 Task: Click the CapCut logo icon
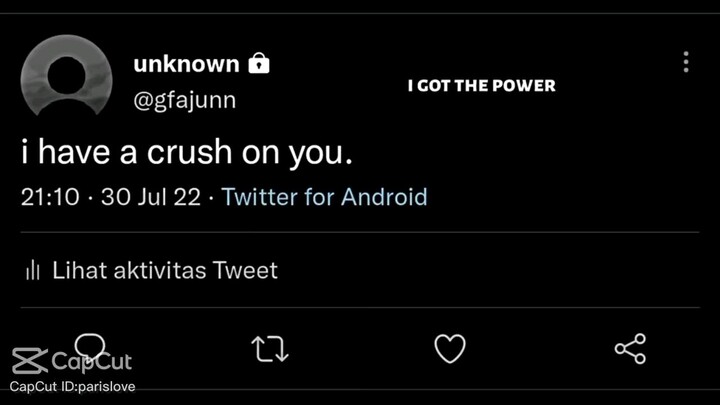pos(28,360)
